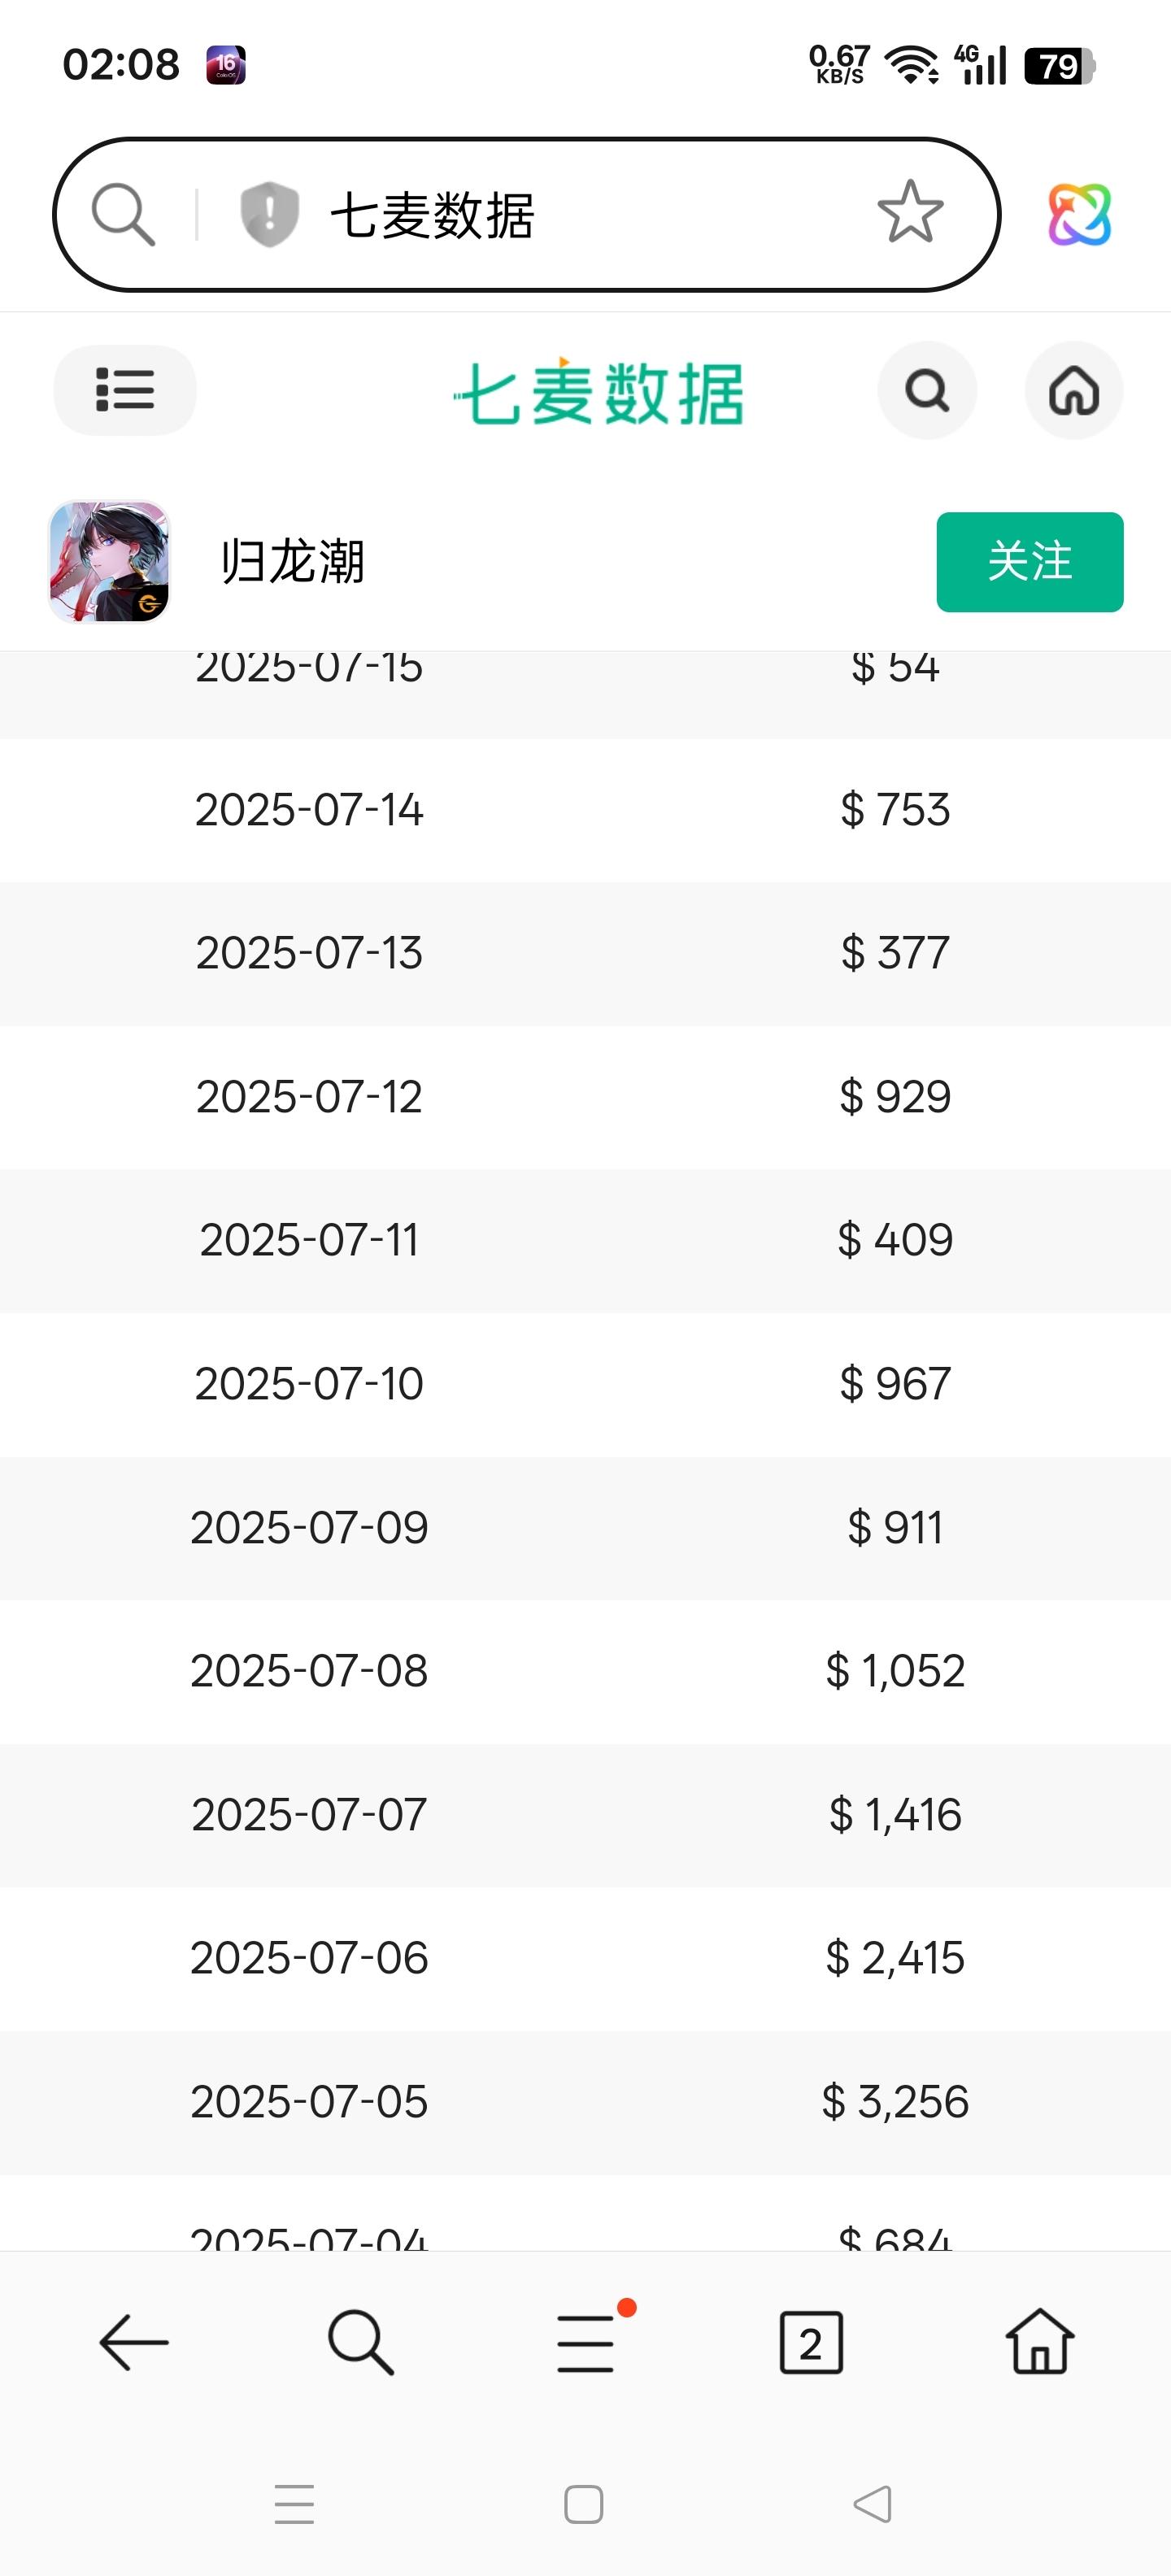Tap the 归龙潮 app title
The width and height of the screenshot is (1171, 2576).
click(293, 562)
